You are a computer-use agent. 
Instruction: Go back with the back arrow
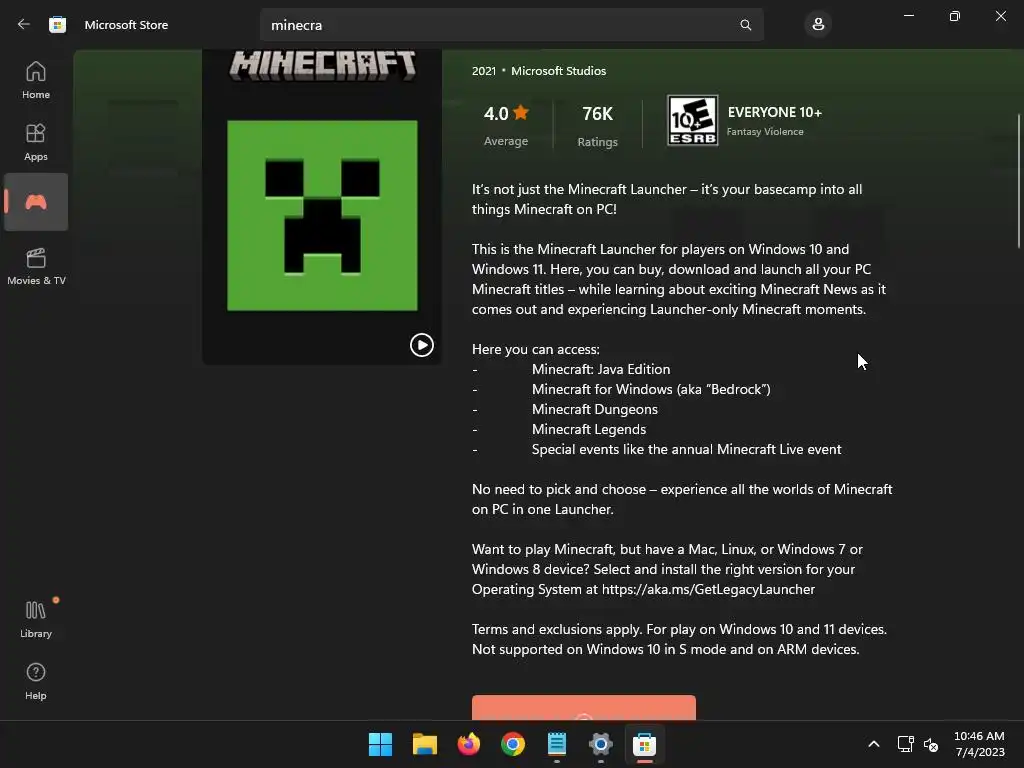tap(24, 25)
